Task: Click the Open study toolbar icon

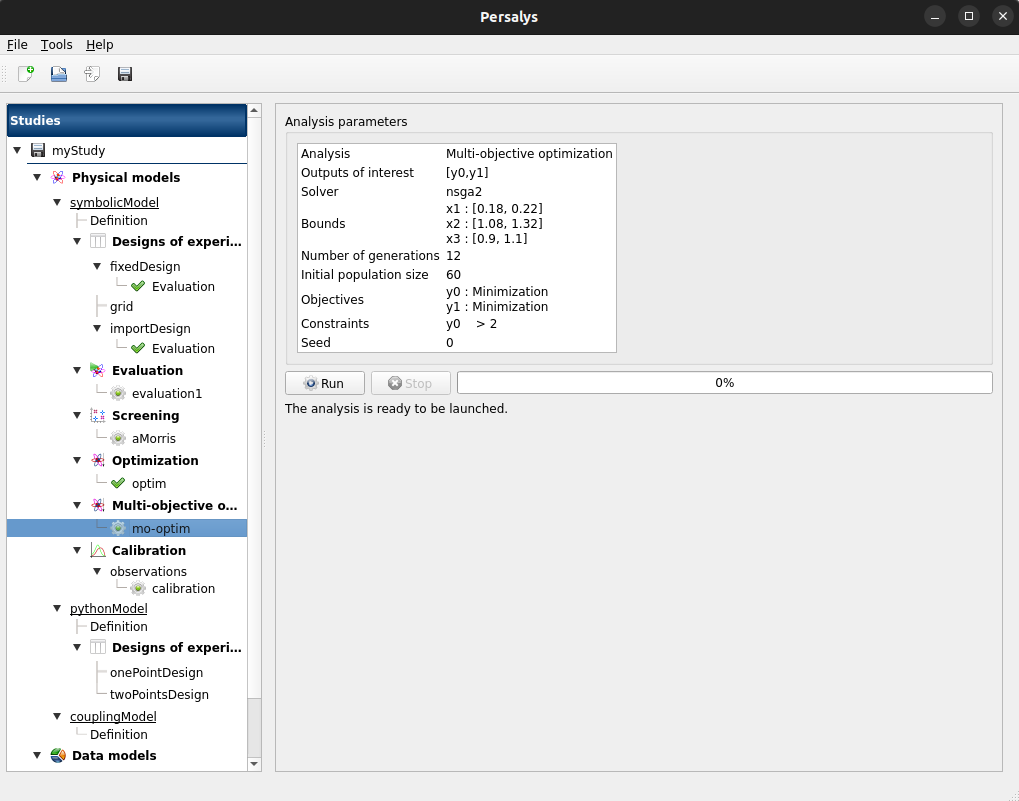Action: 59,74
